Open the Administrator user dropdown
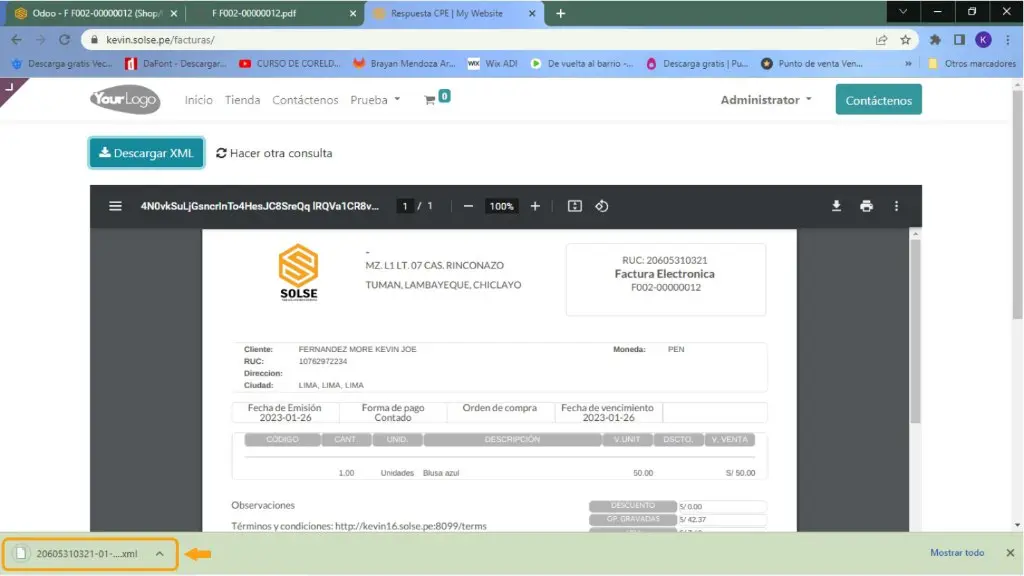The width and height of the screenshot is (1024, 576). [766, 100]
